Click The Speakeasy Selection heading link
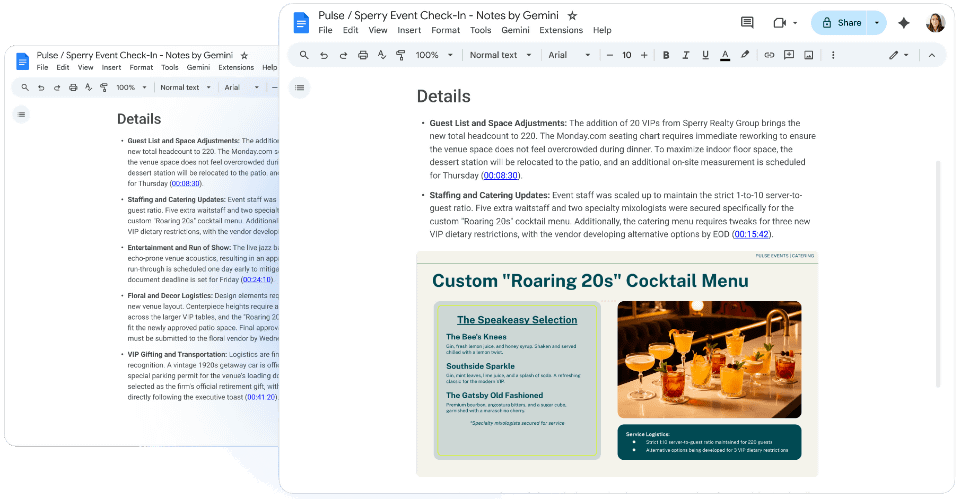This screenshot has height=499, width=960. click(x=517, y=320)
